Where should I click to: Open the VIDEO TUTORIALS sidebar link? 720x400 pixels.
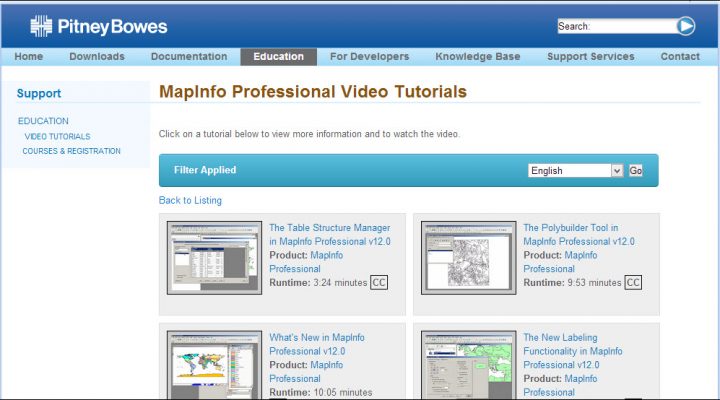(57, 136)
